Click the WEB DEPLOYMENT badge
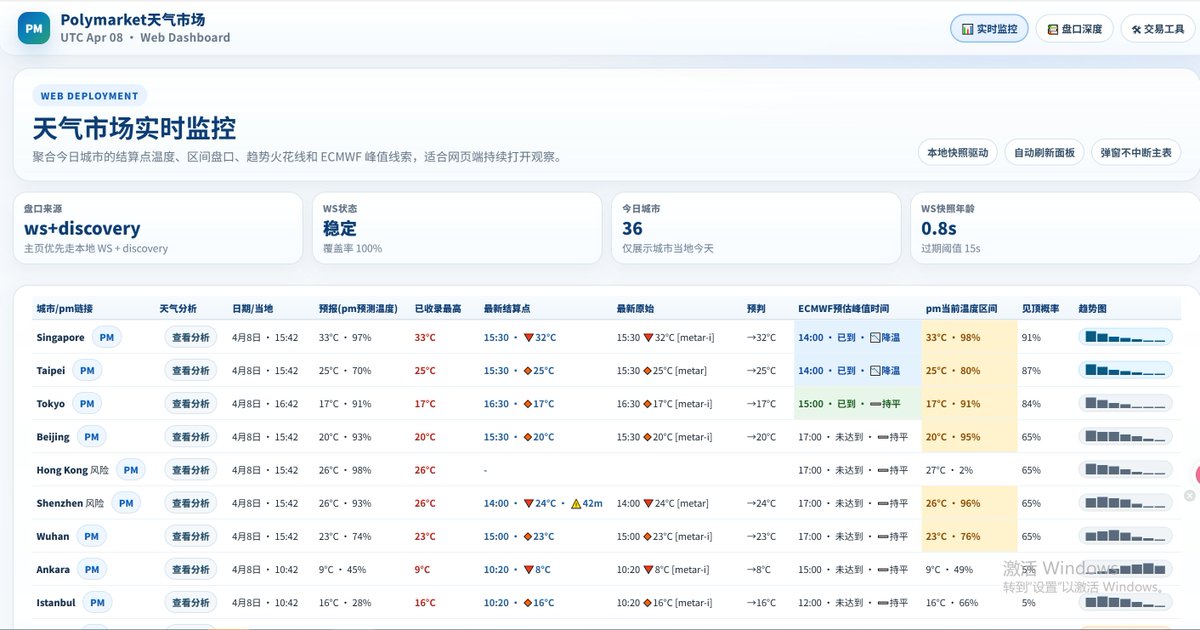 click(90, 96)
